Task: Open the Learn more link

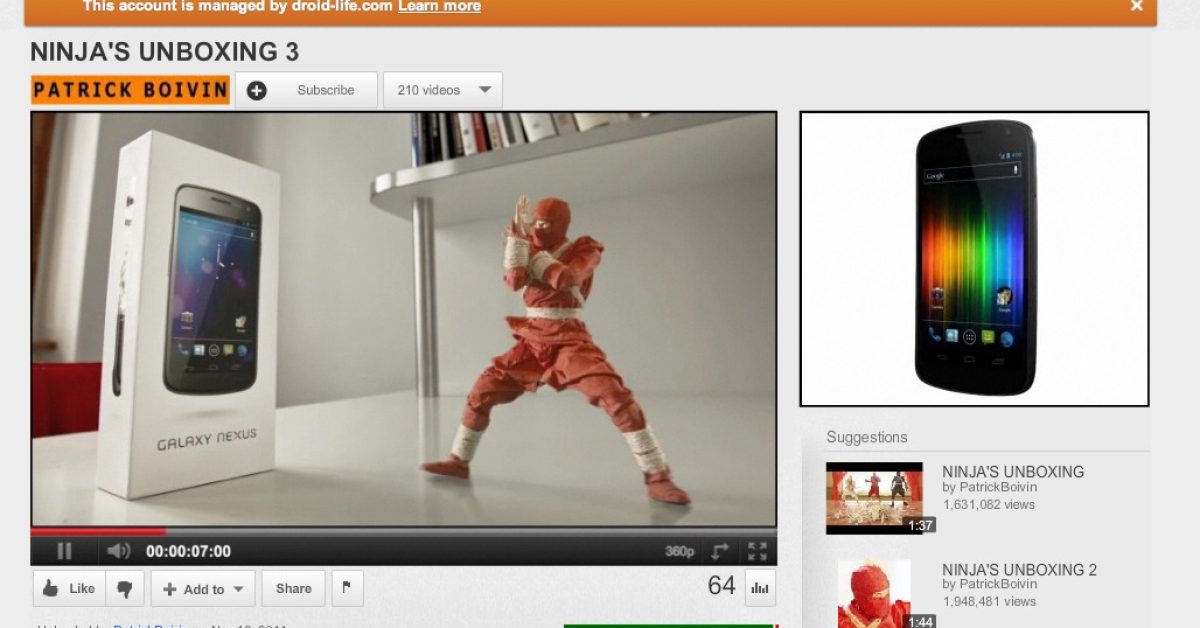Action: (x=439, y=7)
